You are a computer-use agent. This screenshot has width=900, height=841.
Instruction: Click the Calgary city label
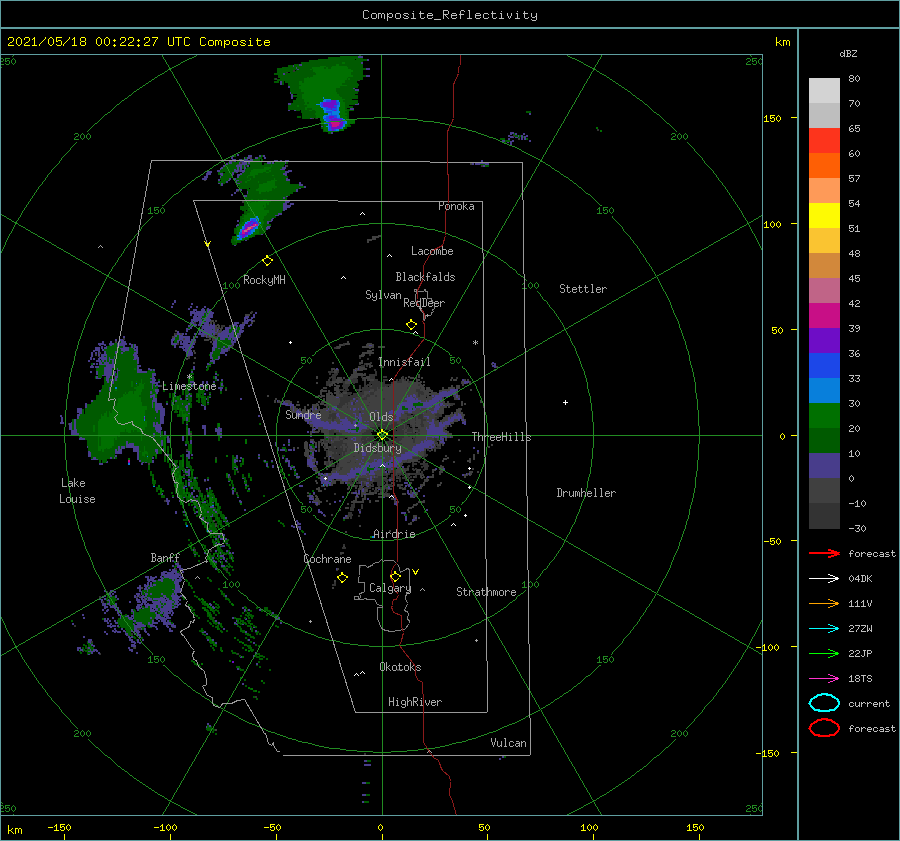[390, 588]
